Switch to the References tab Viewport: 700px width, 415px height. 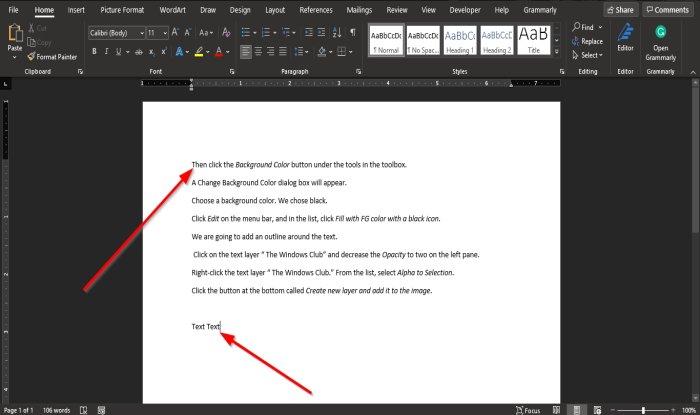coord(316,9)
